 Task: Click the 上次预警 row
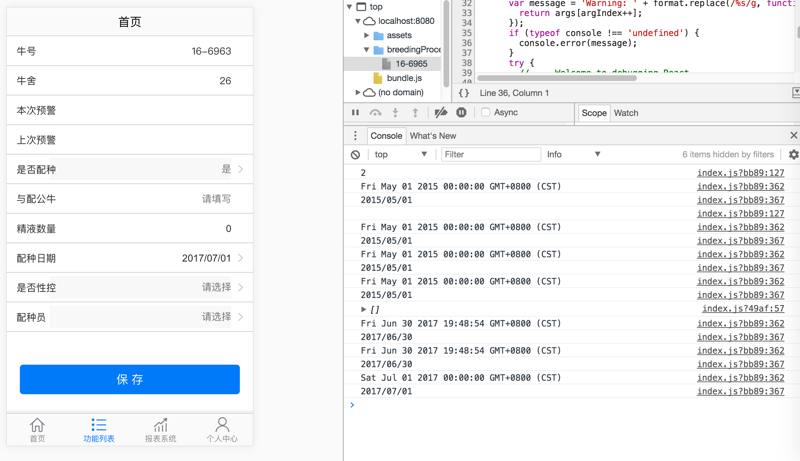point(130,140)
